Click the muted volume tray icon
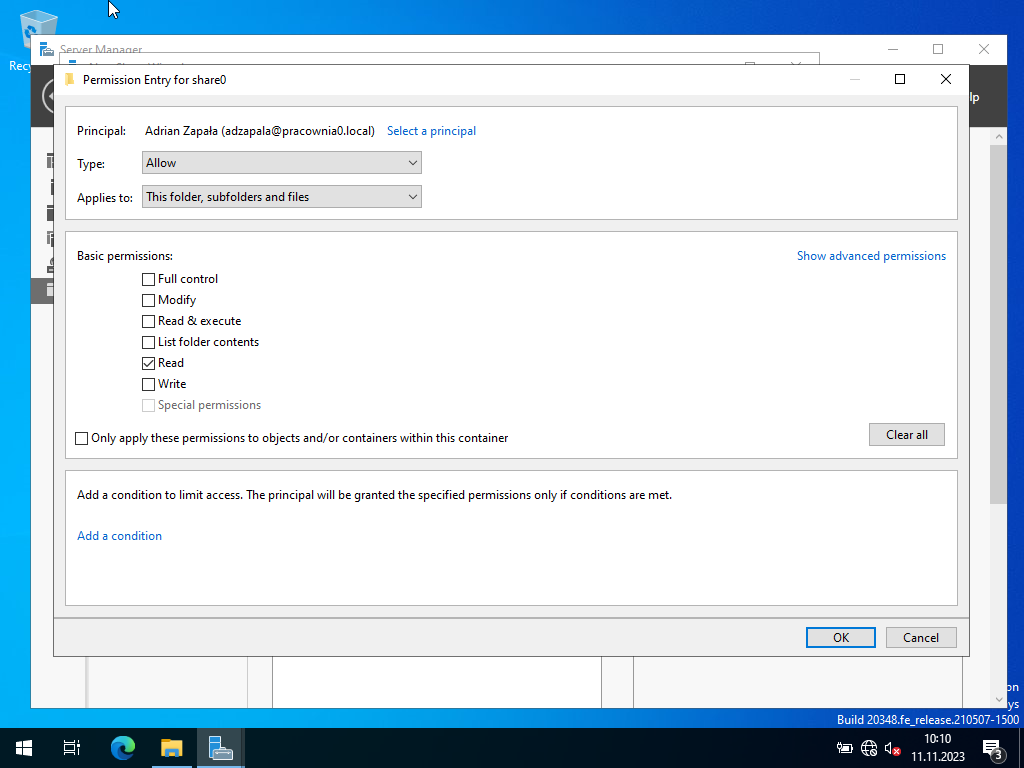1024x768 pixels. 892,748
